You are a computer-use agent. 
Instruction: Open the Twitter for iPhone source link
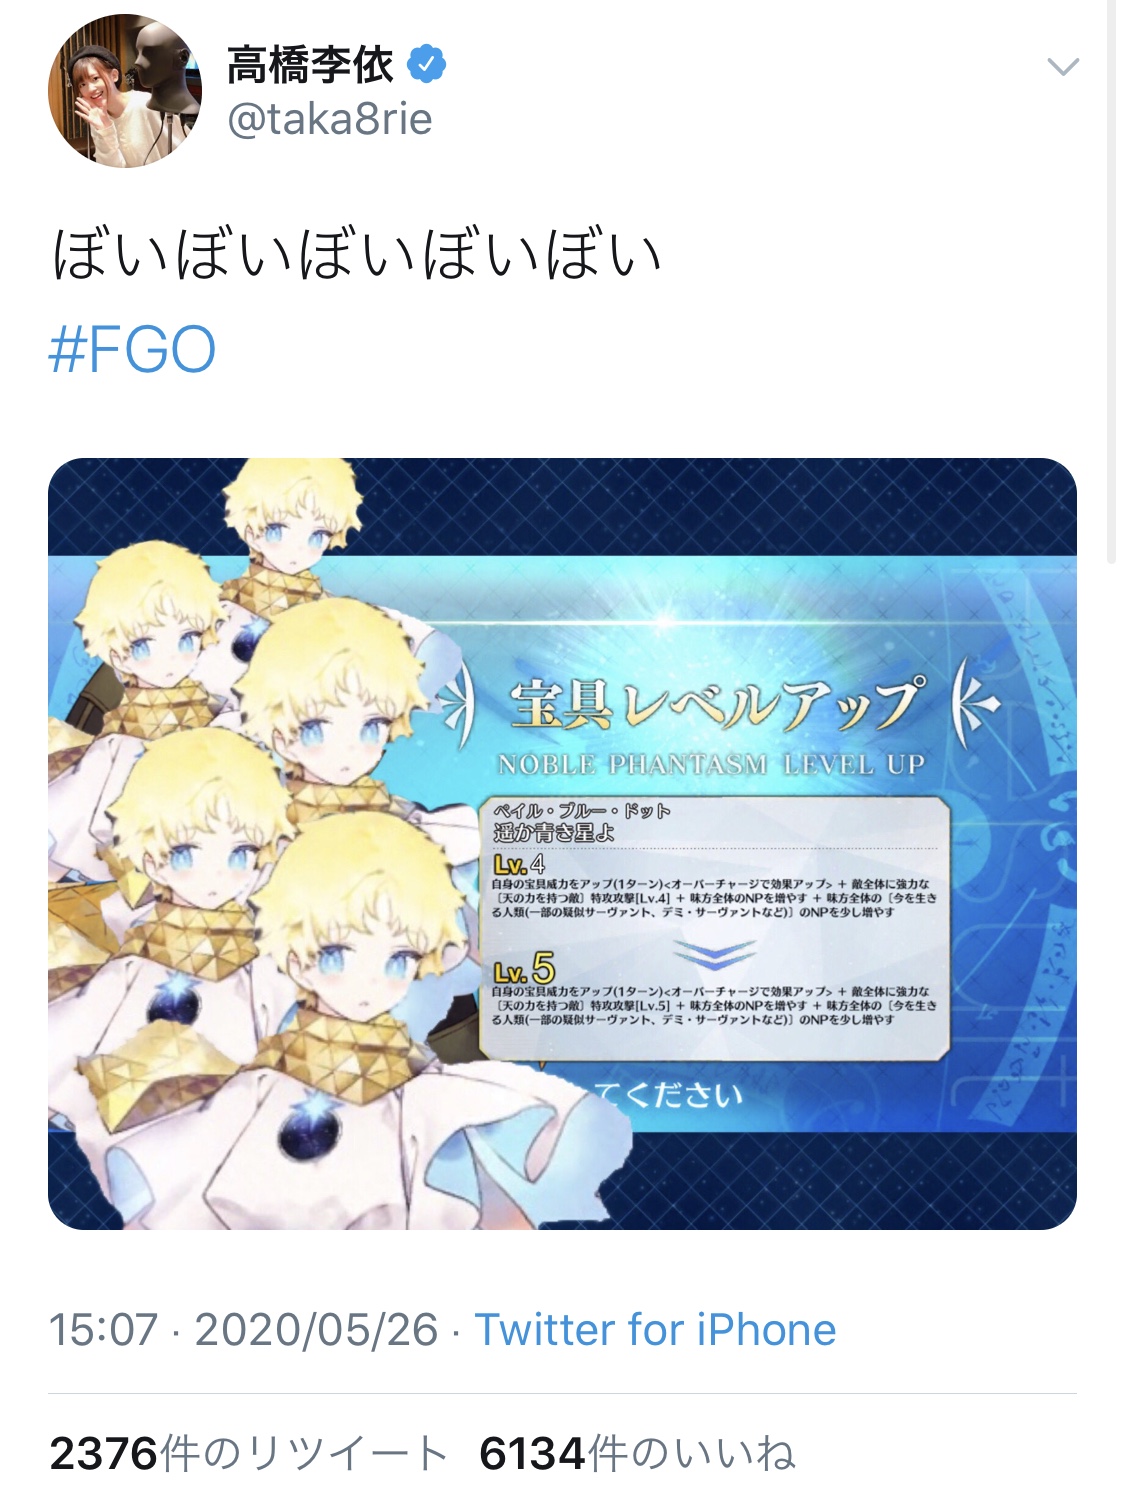click(655, 1330)
